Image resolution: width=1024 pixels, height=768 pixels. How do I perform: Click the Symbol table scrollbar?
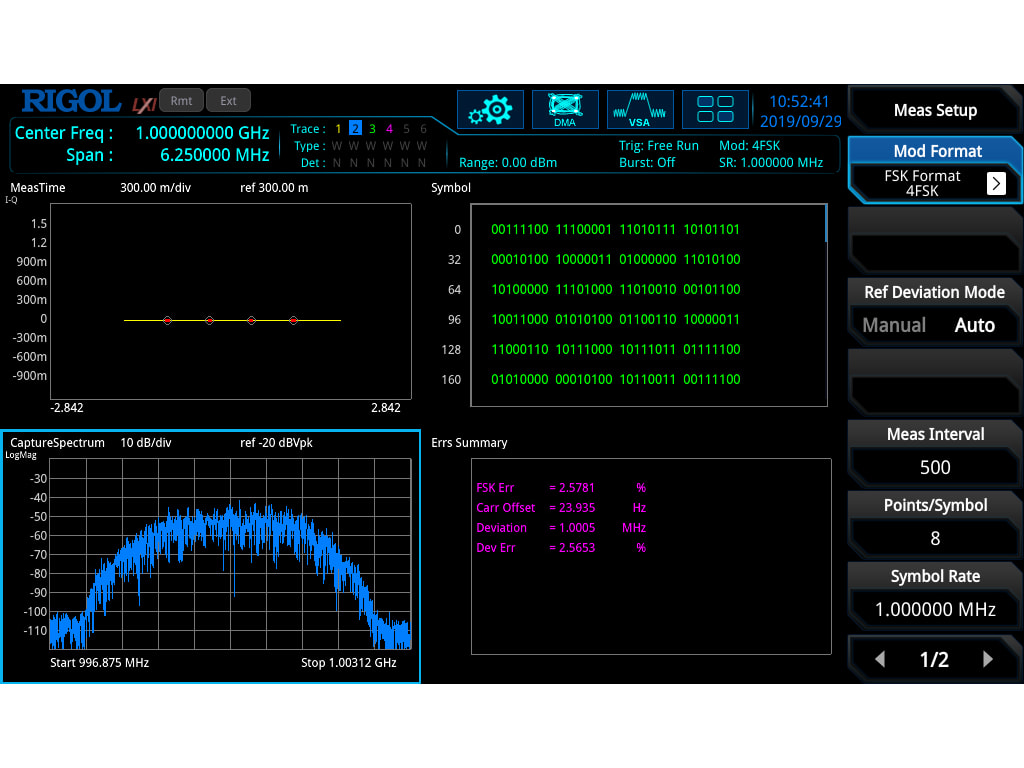[826, 223]
